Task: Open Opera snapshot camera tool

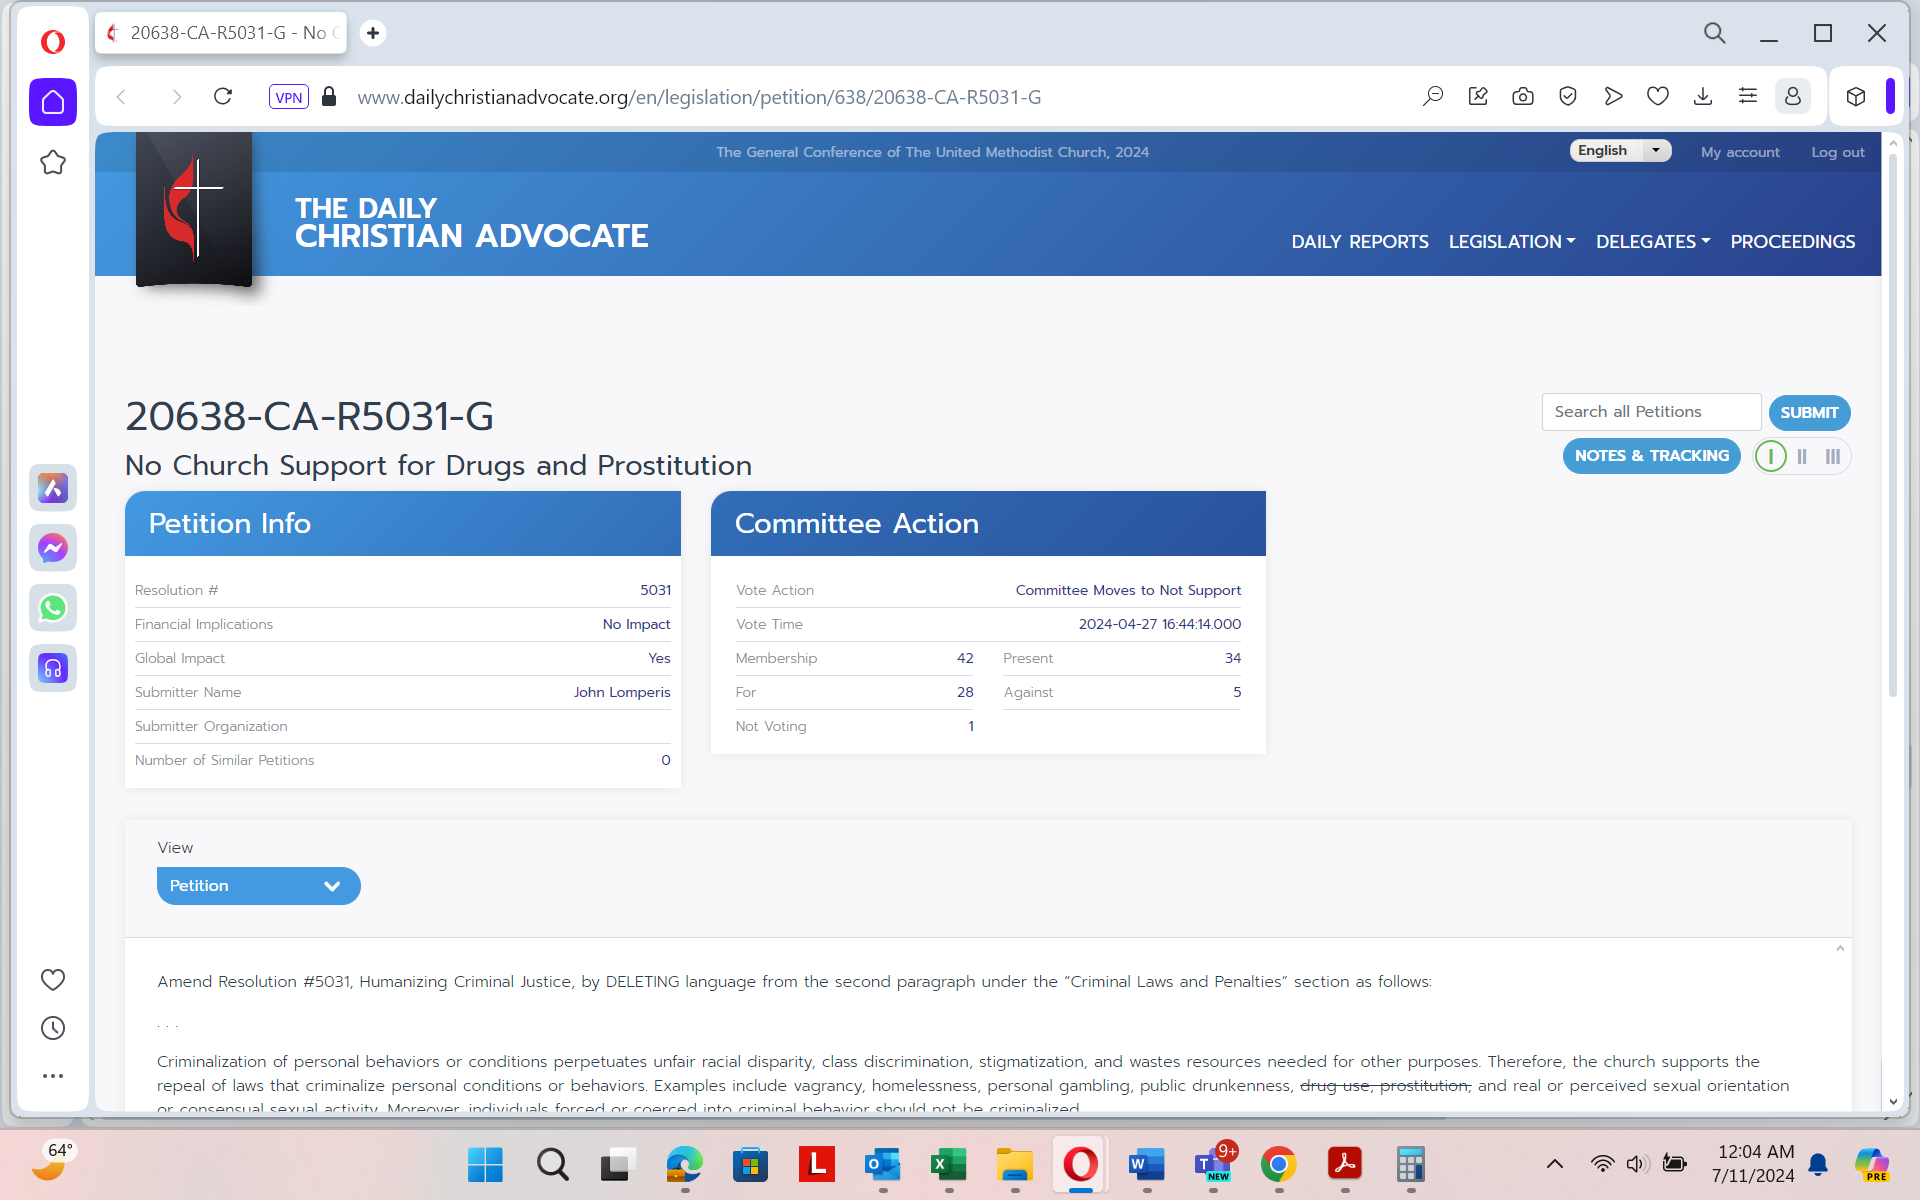Action: click(1522, 97)
